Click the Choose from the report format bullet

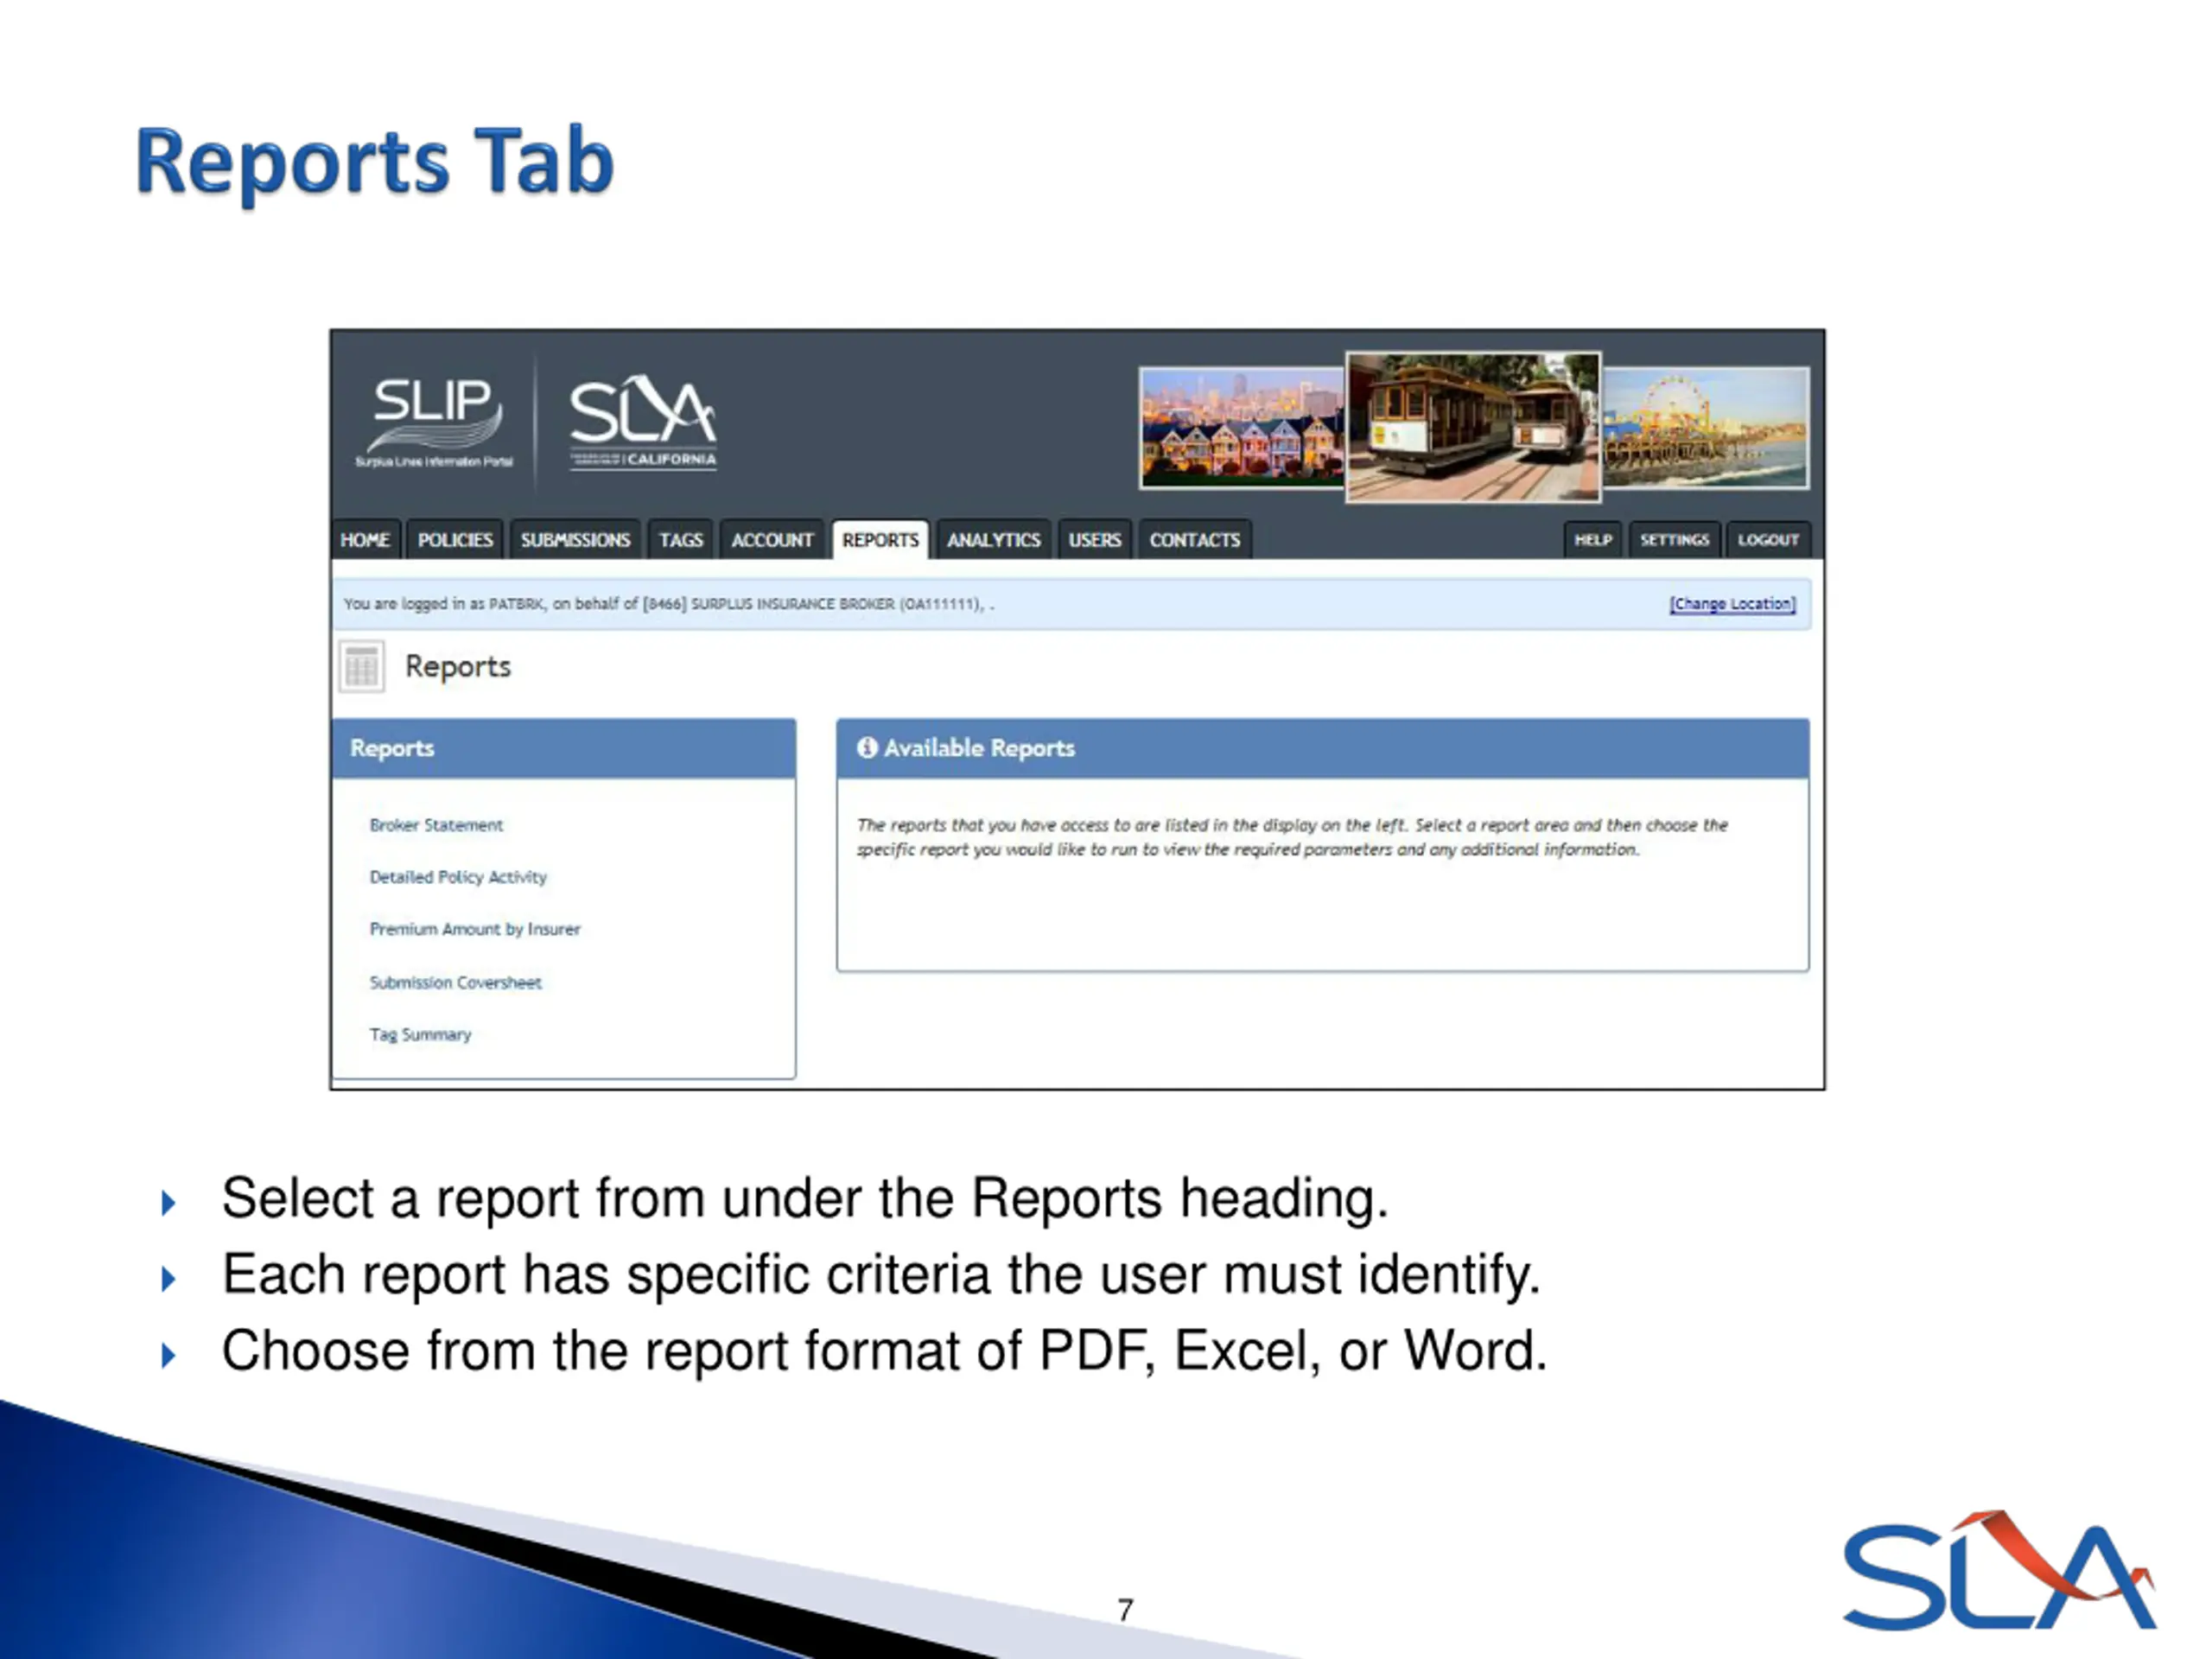[x=884, y=1351]
